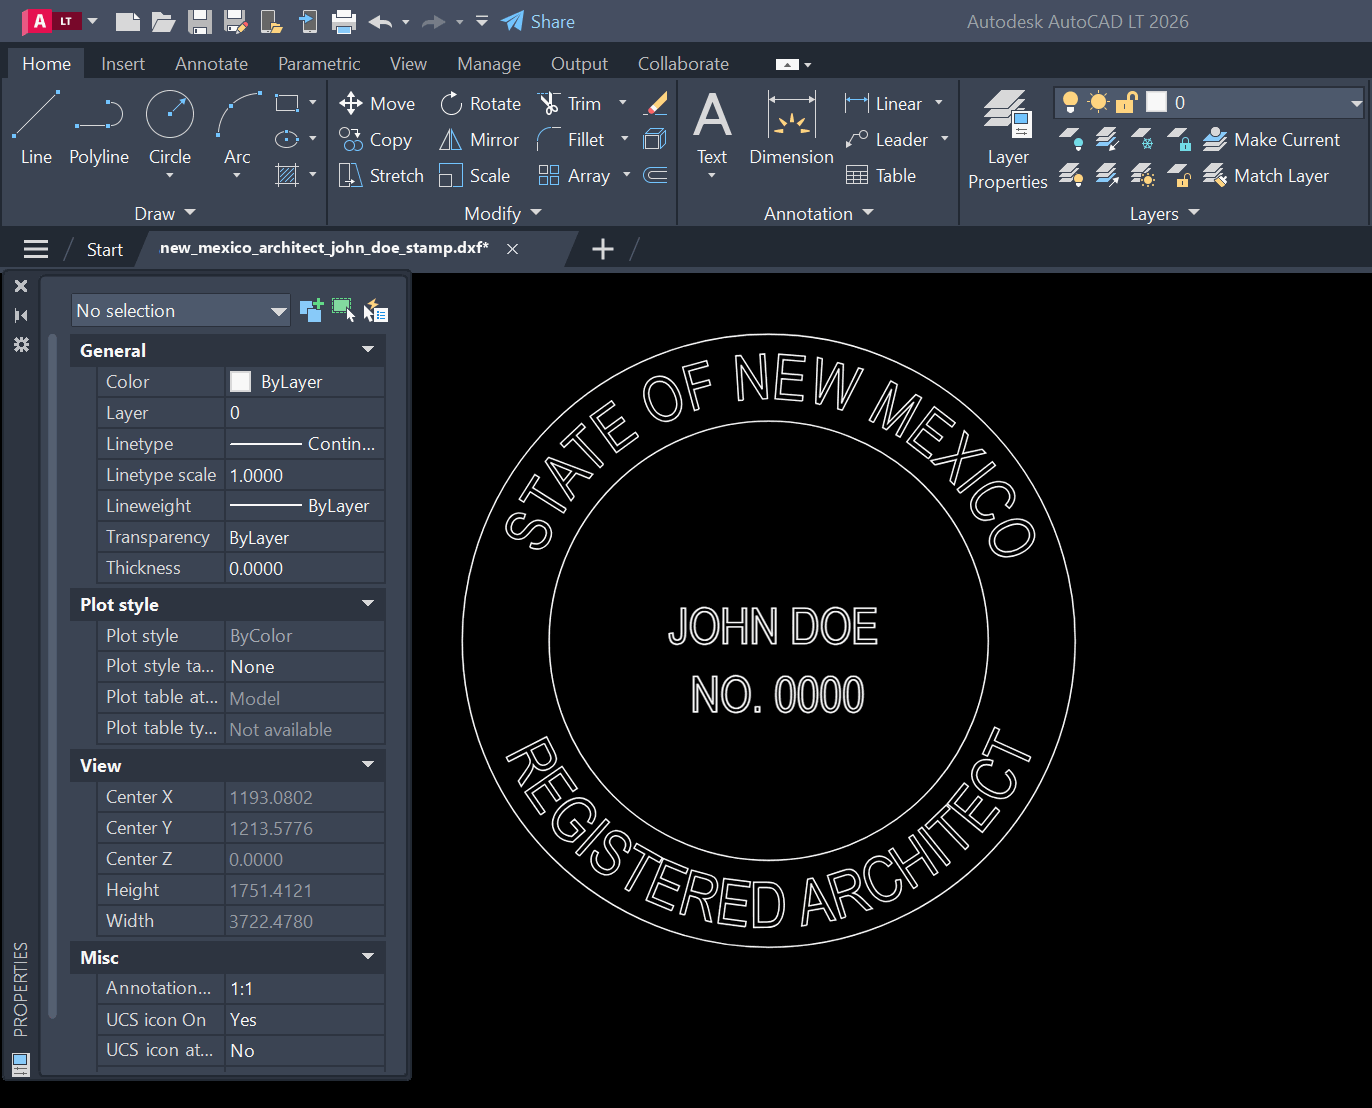Click the Trim tool
The height and width of the screenshot is (1108, 1372).
coord(570,103)
